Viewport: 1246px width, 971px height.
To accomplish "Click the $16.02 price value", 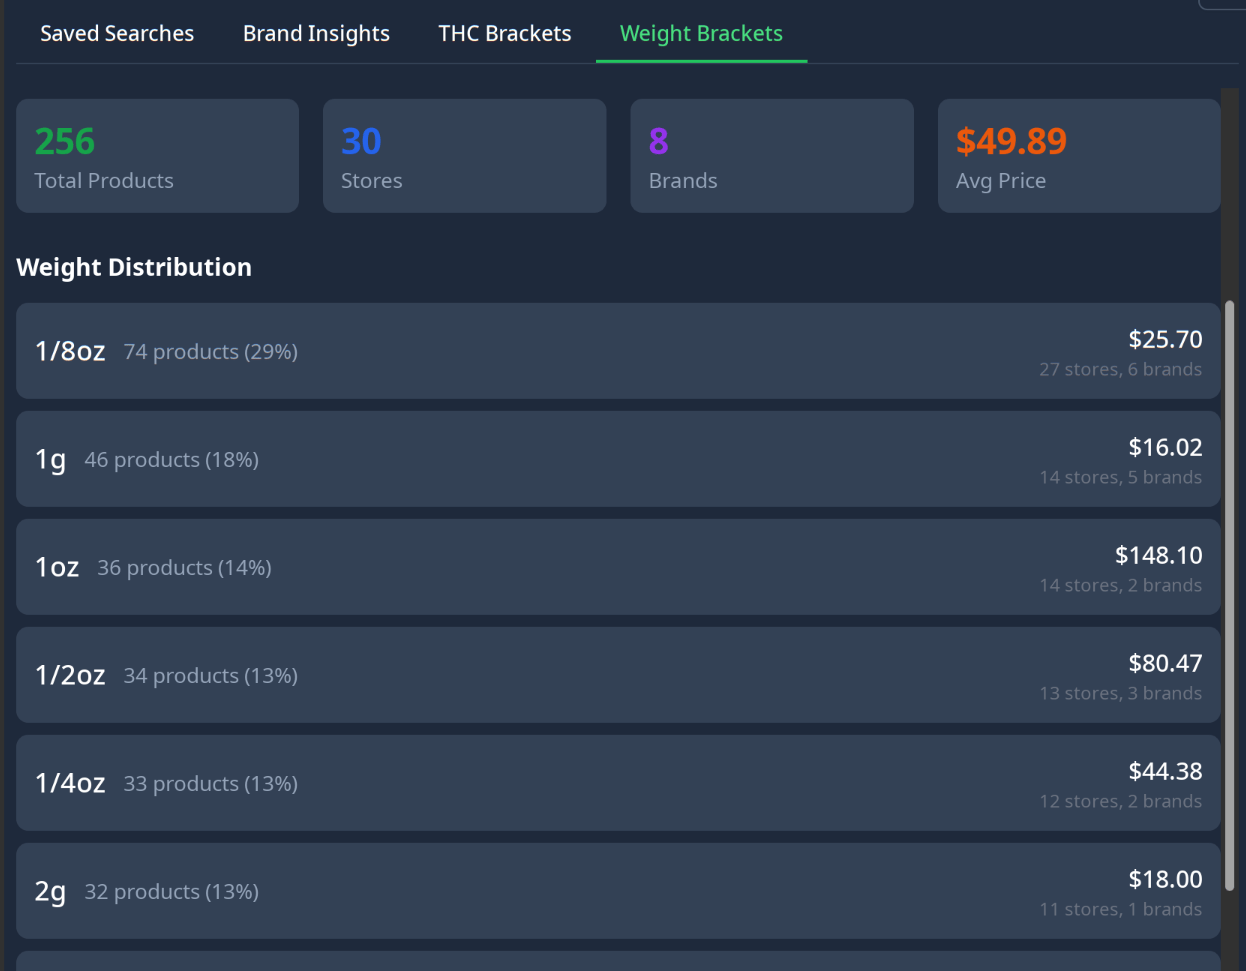I will [x=1165, y=447].
